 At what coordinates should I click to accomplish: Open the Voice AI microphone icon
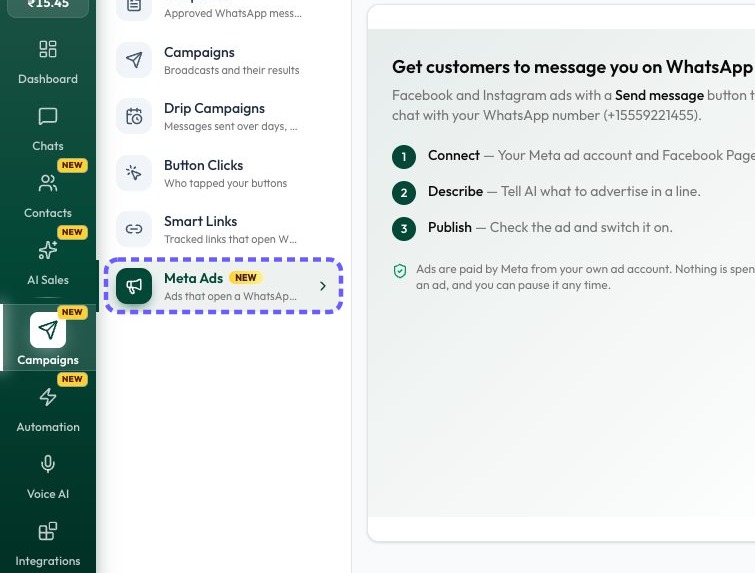click(48, 464)
